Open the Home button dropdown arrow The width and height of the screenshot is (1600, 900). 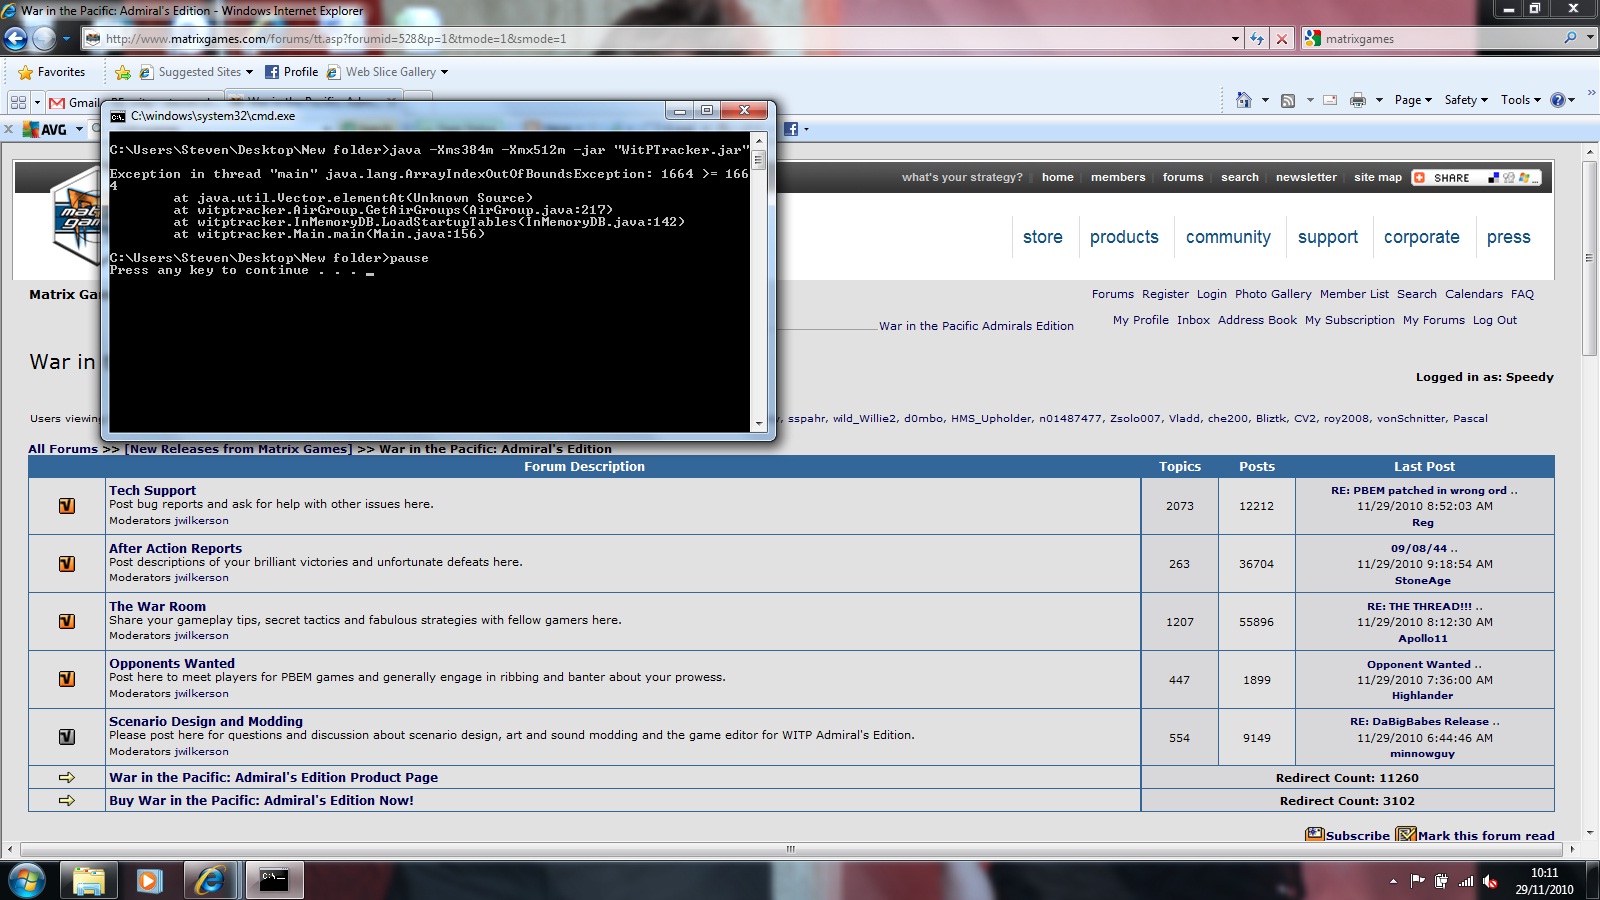pos(1265,100)
